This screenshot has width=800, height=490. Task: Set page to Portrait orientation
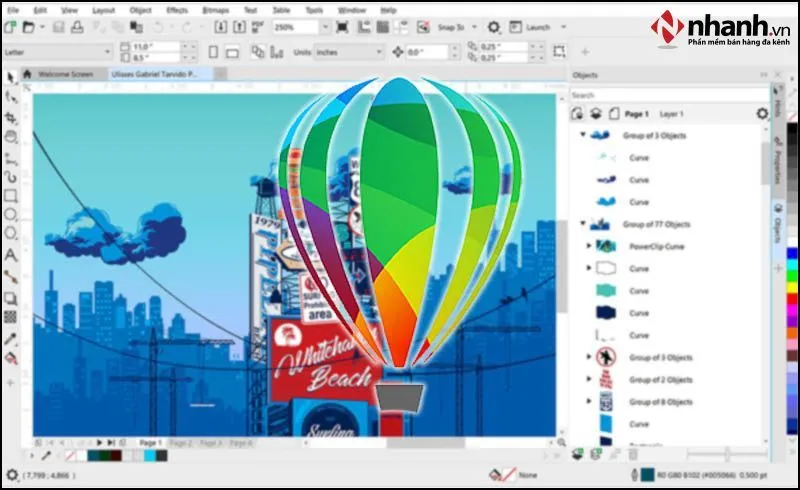[214, 52]
